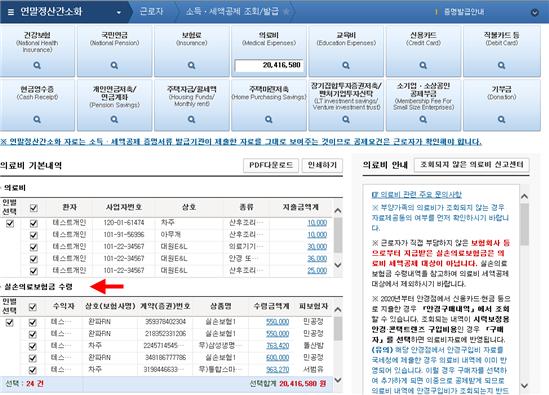Search 교육비 data with magnifier icon

pos(346,65)
